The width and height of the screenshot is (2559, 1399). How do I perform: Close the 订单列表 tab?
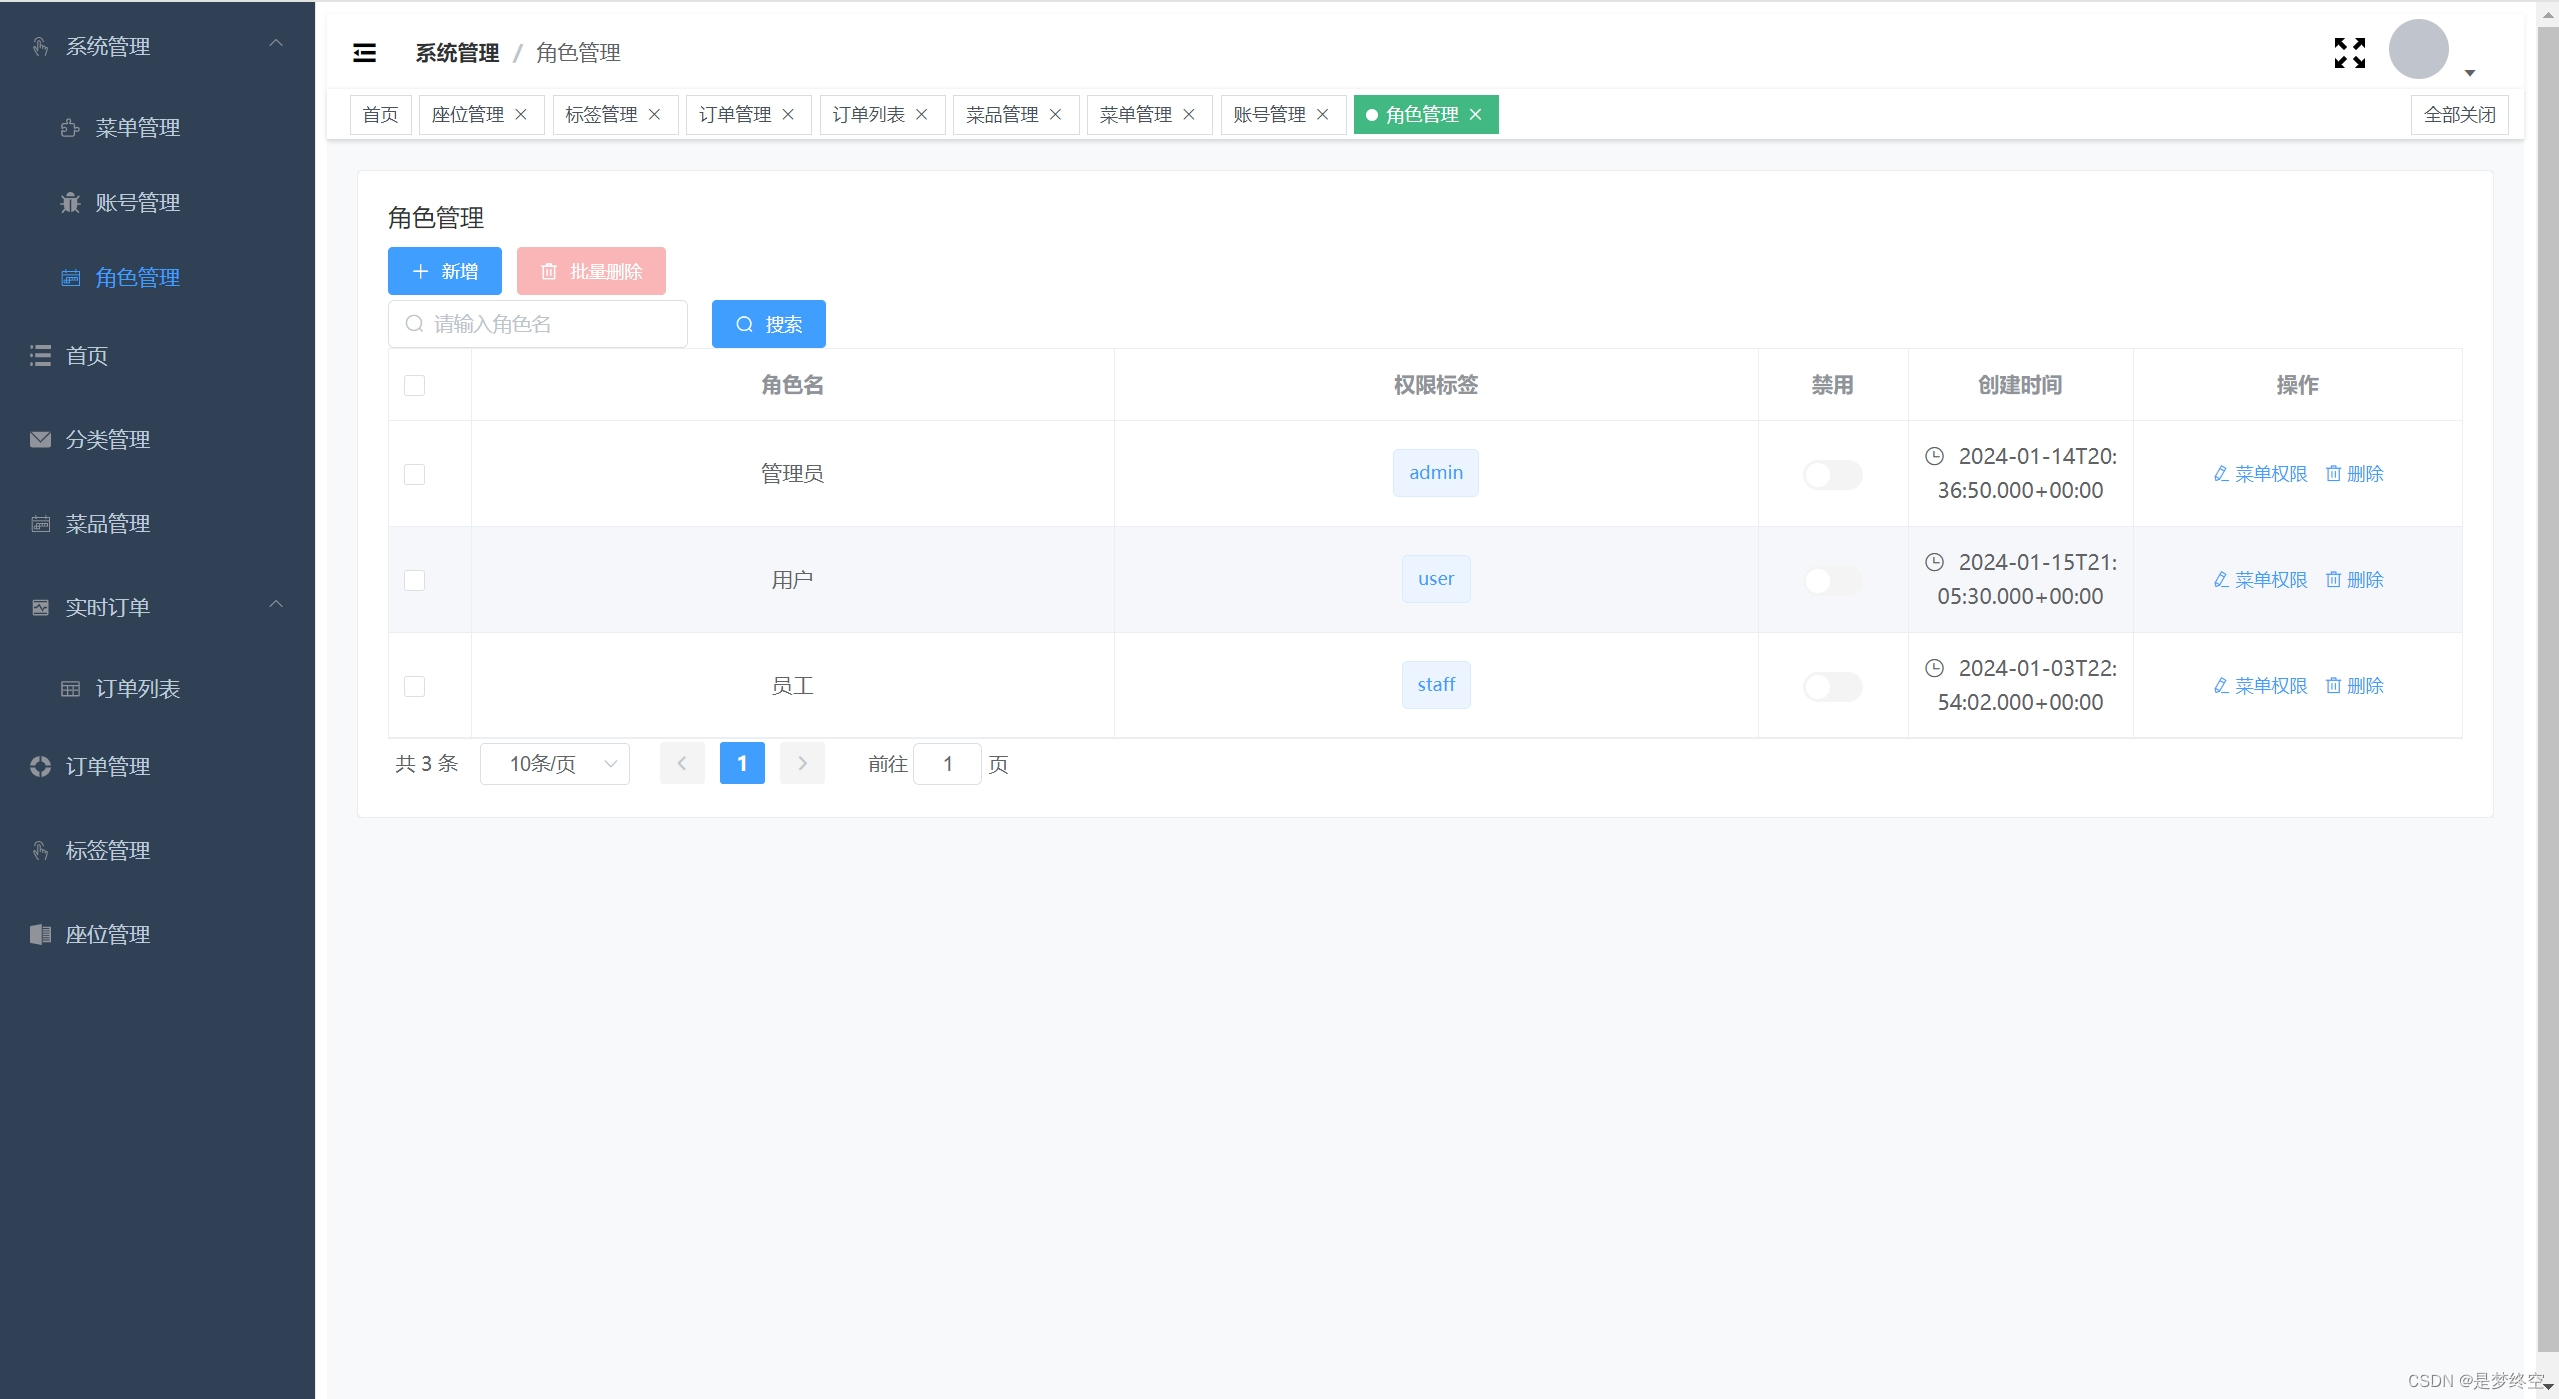(922, 115)
